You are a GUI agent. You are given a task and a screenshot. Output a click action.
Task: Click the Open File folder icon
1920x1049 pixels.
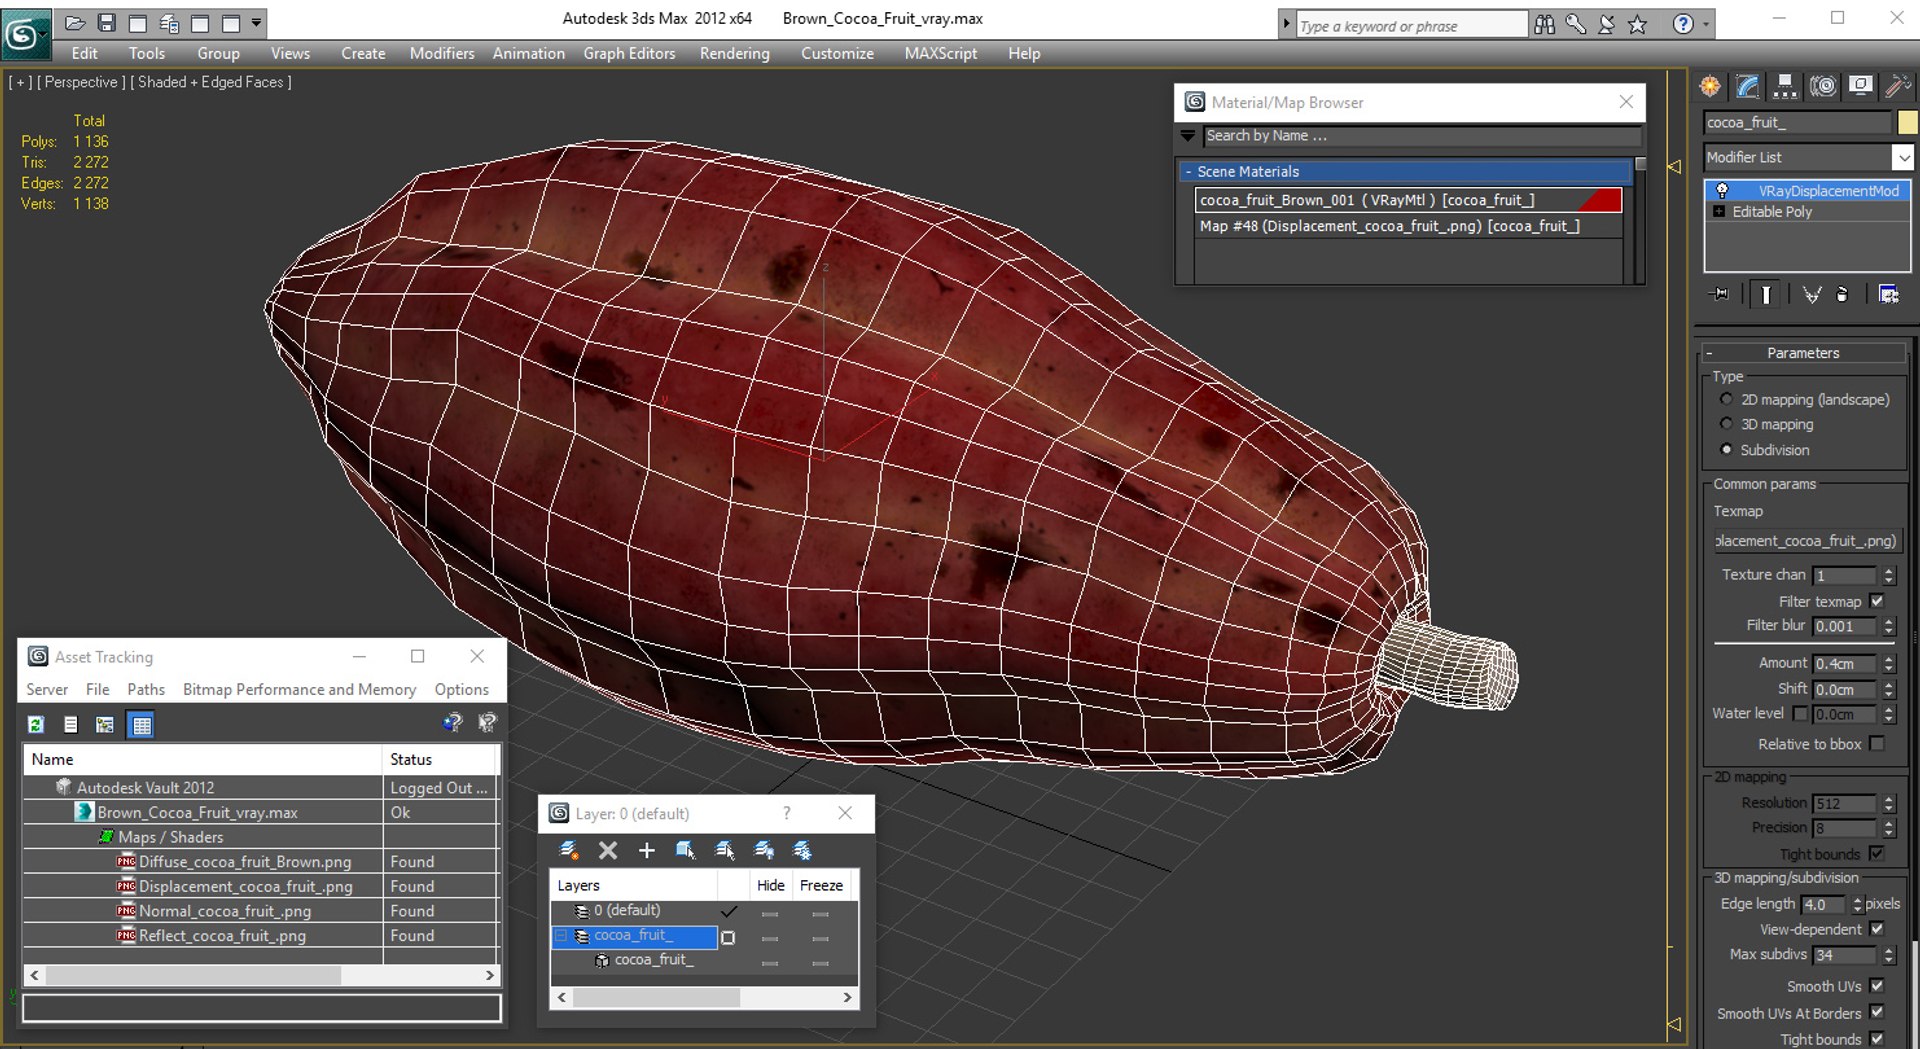tap(75, 22)
